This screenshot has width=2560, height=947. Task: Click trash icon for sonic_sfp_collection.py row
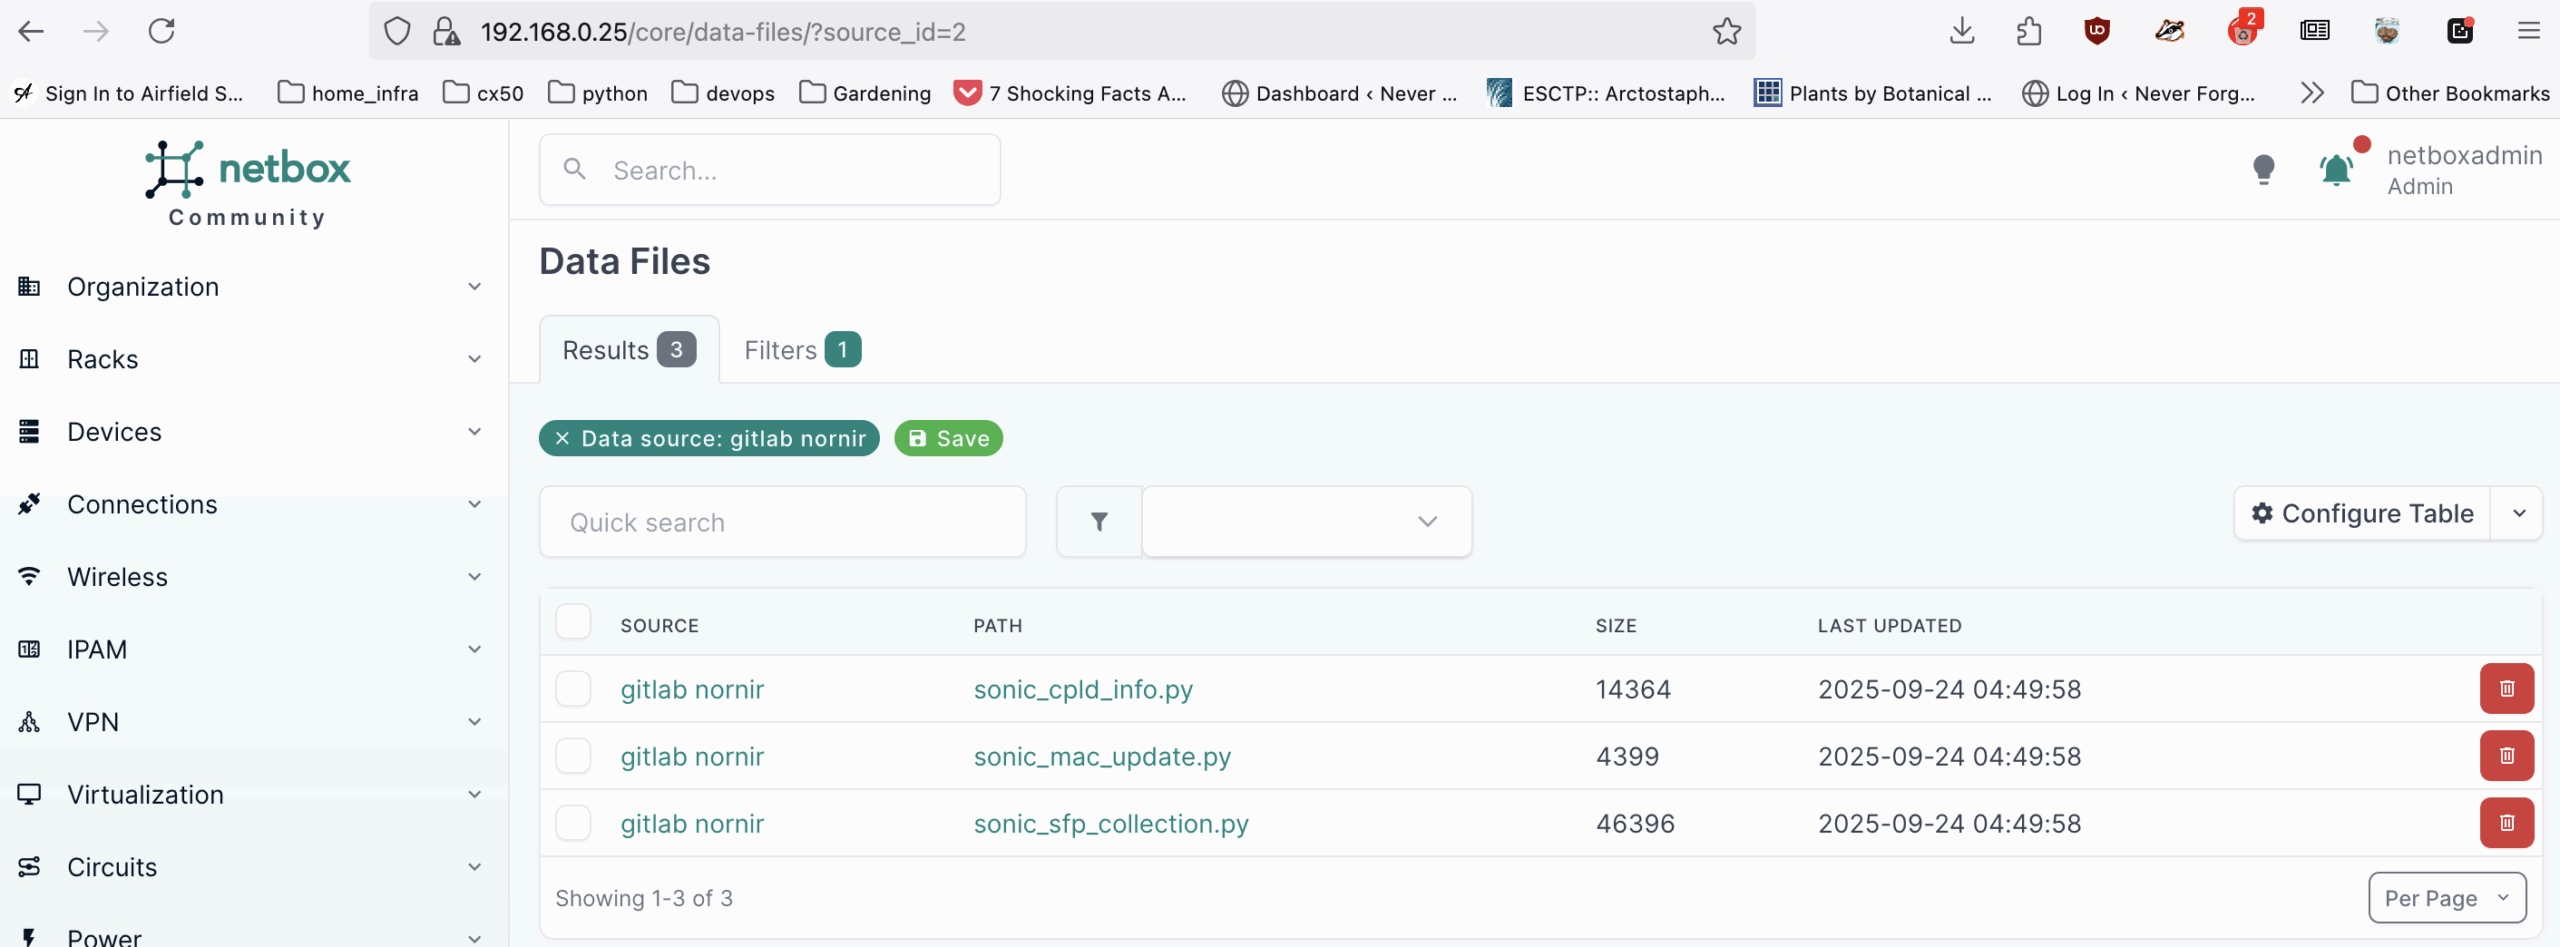(2505, 822)
